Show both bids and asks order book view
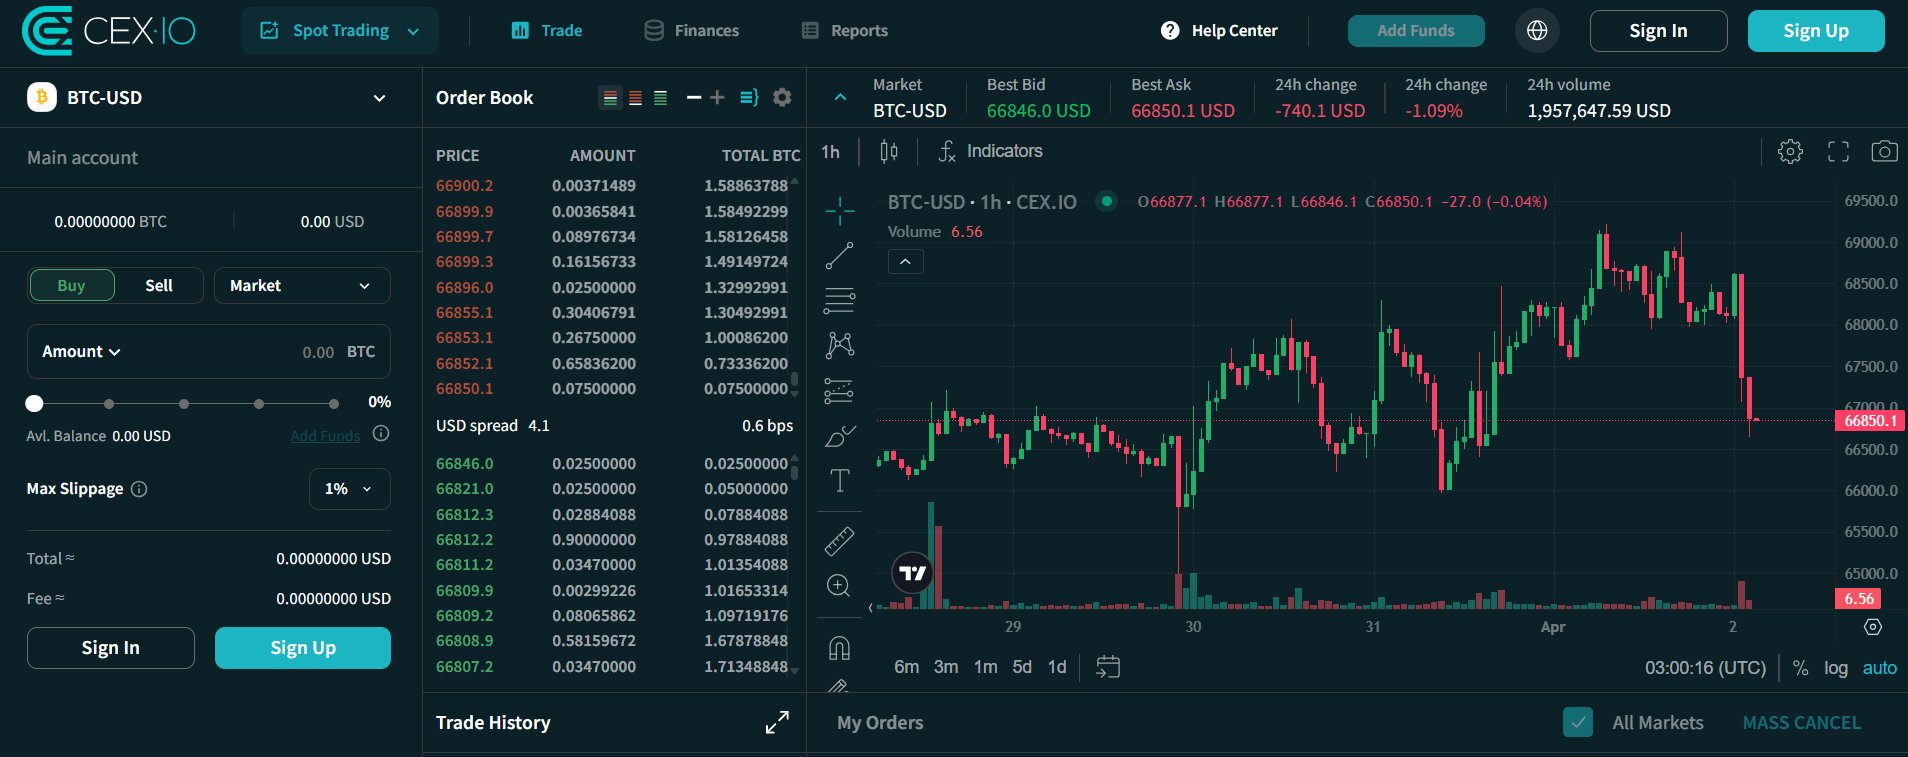Viewport: 1908px width, 757px height. point(609,97)
